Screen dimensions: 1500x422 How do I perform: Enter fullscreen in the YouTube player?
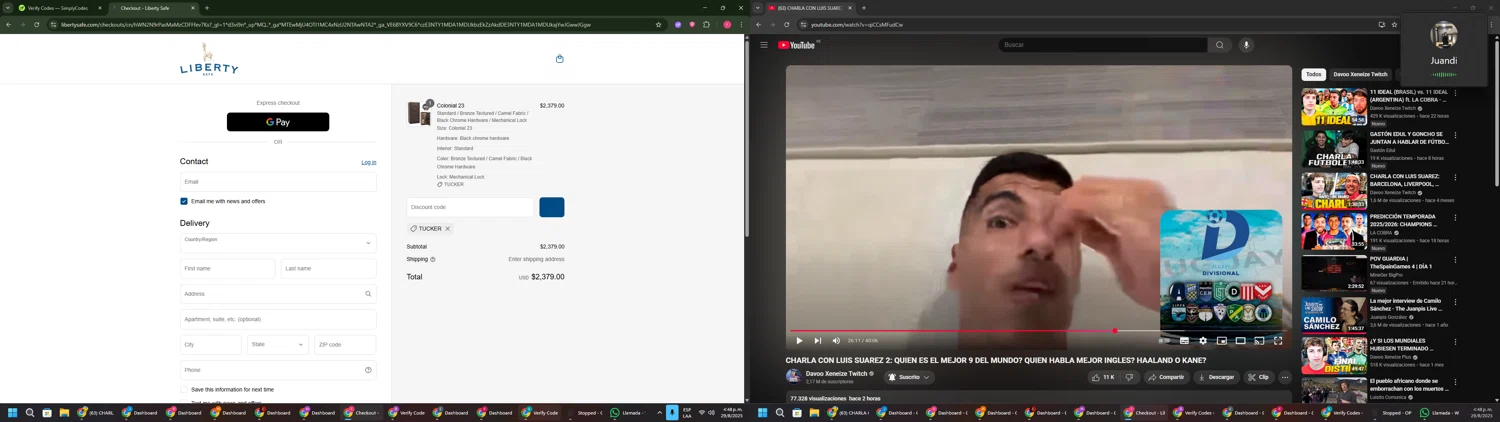pyautogui.click(x=1278, y=341)
